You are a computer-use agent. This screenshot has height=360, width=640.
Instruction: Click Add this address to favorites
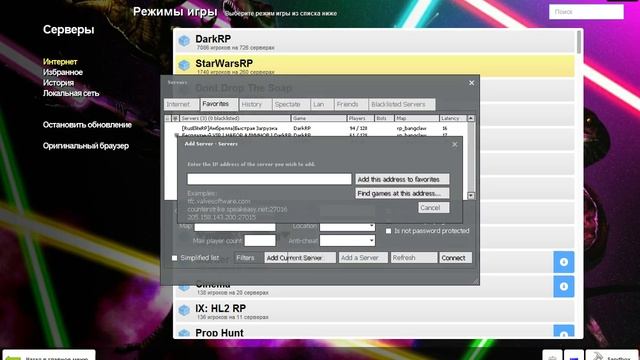coord(402,179)
